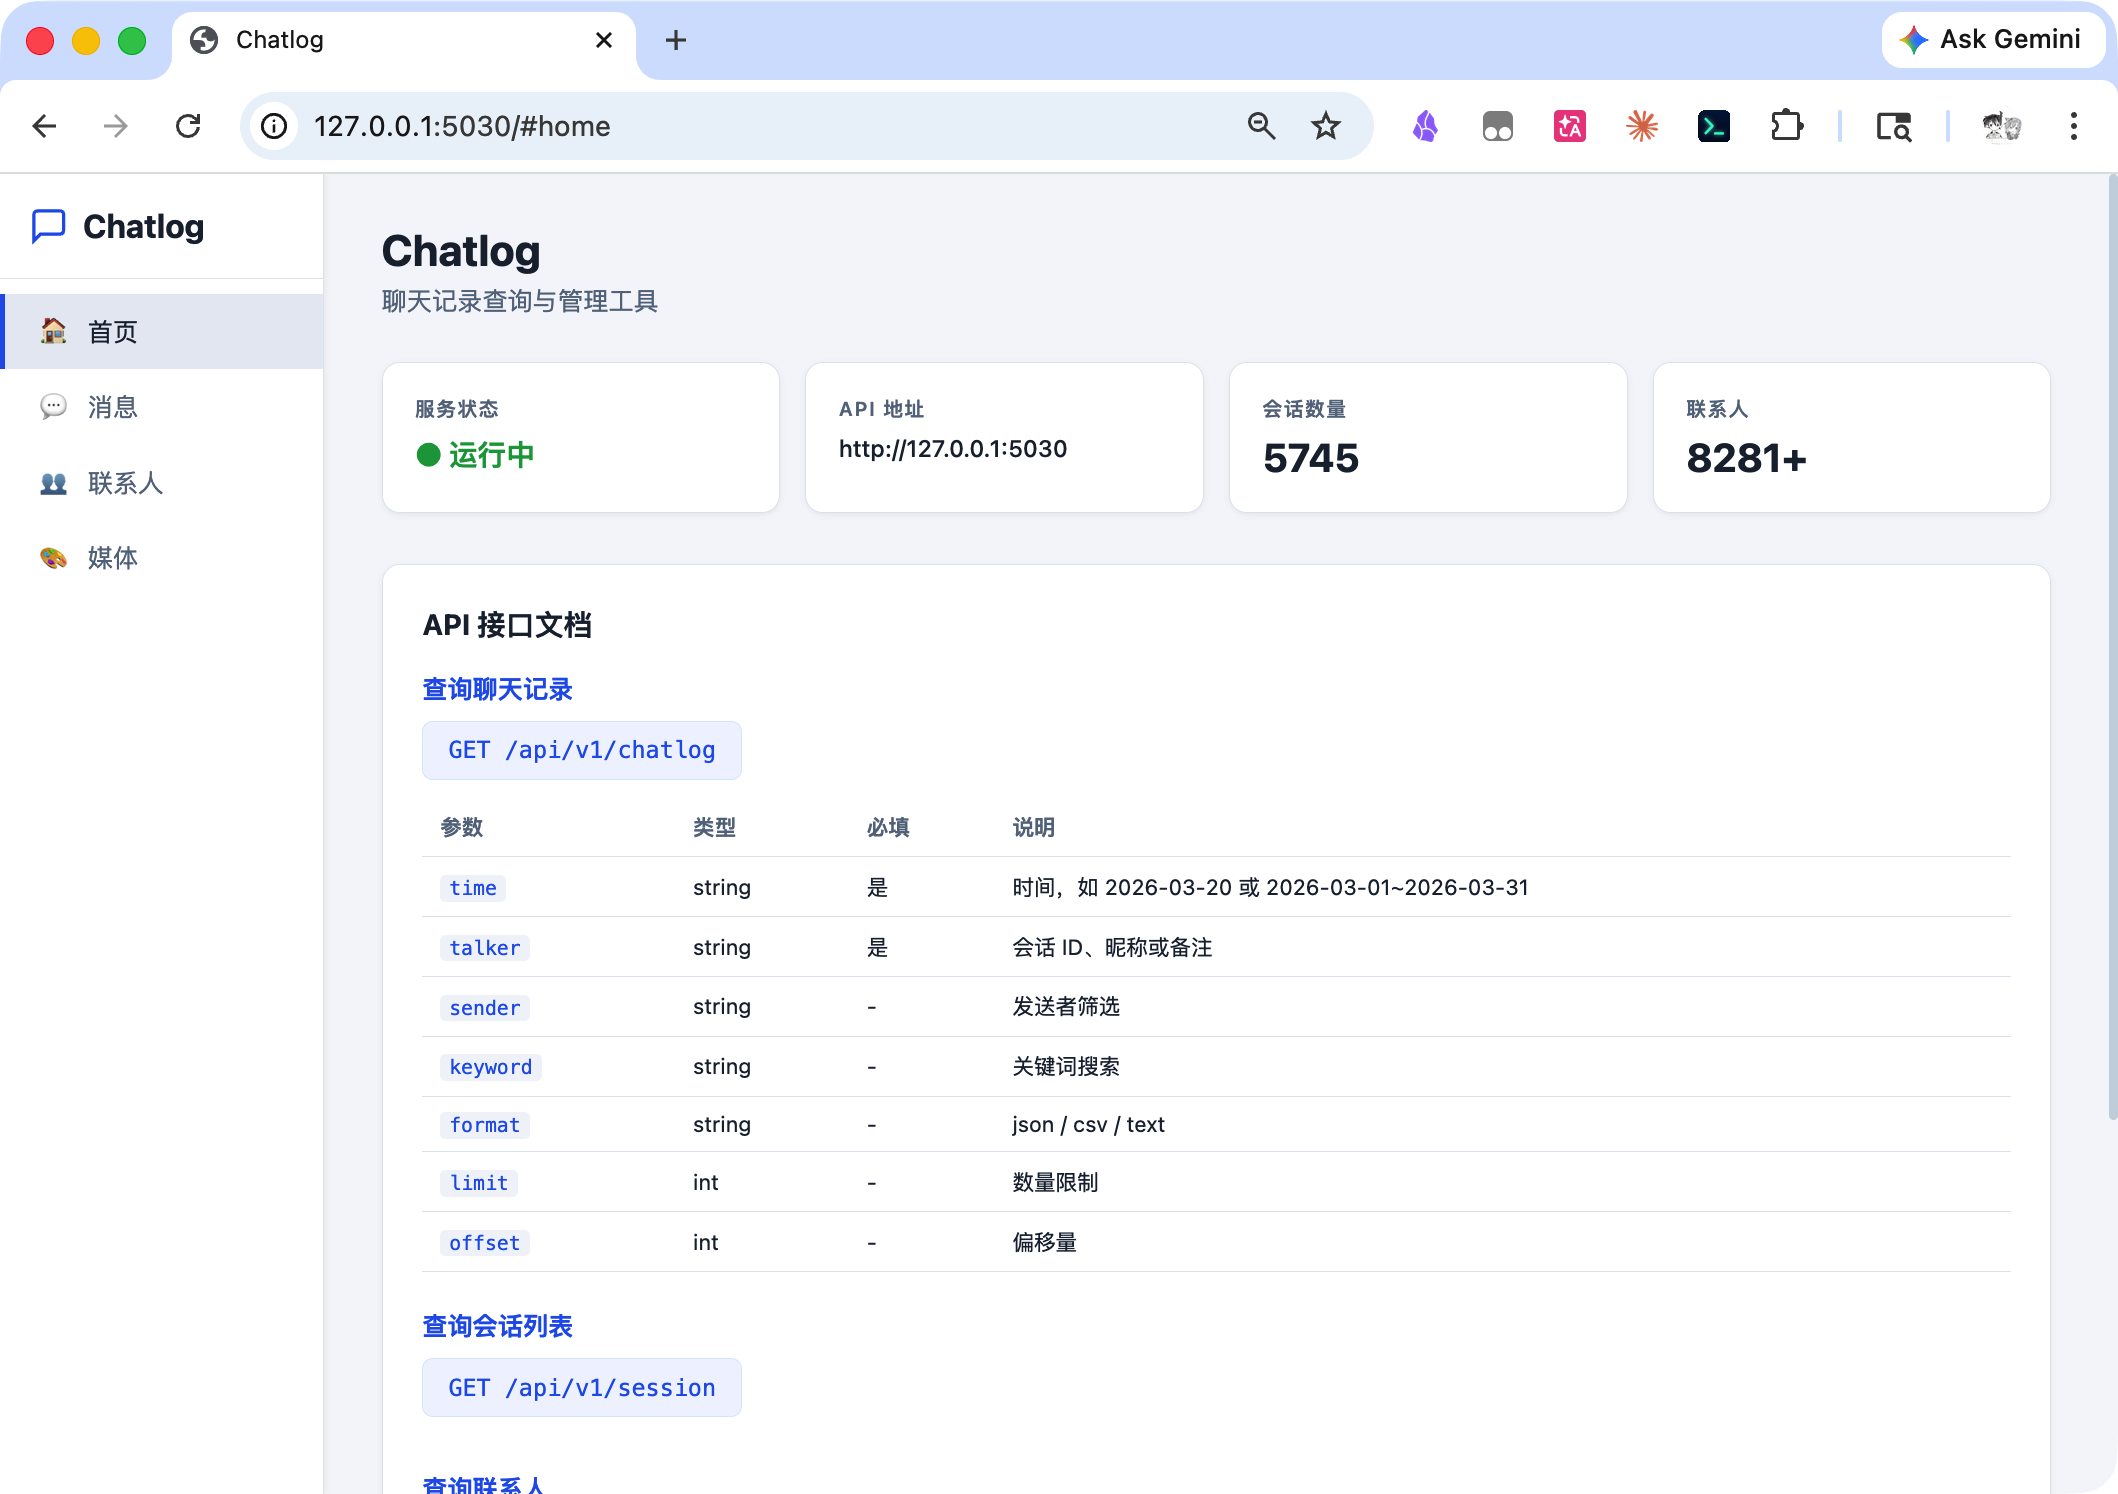Bookmark this page with the star icon
Screen dimensions: 2118x1494
click(1325, 126)
